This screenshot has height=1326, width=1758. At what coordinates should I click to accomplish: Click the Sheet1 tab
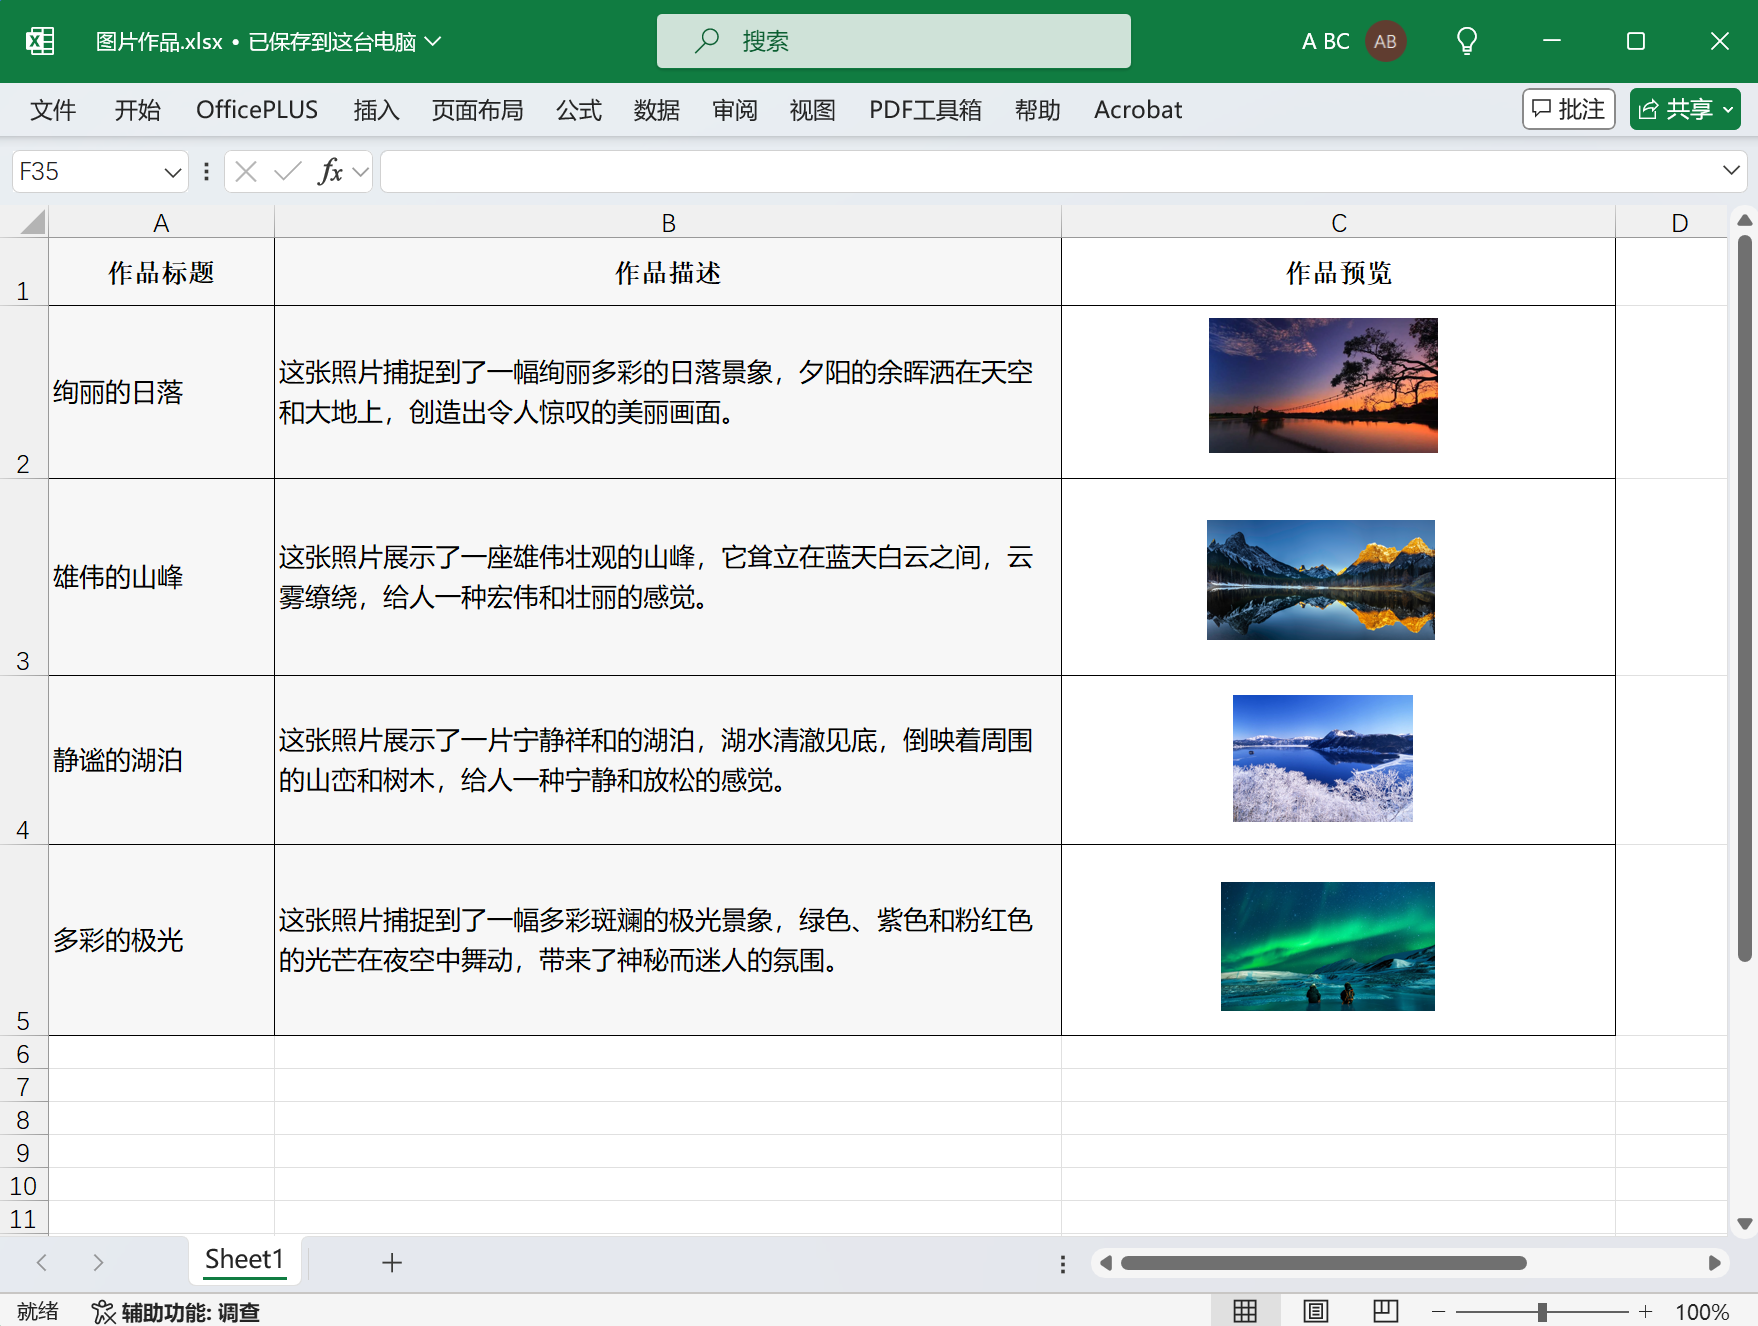tap(244, 1260)
